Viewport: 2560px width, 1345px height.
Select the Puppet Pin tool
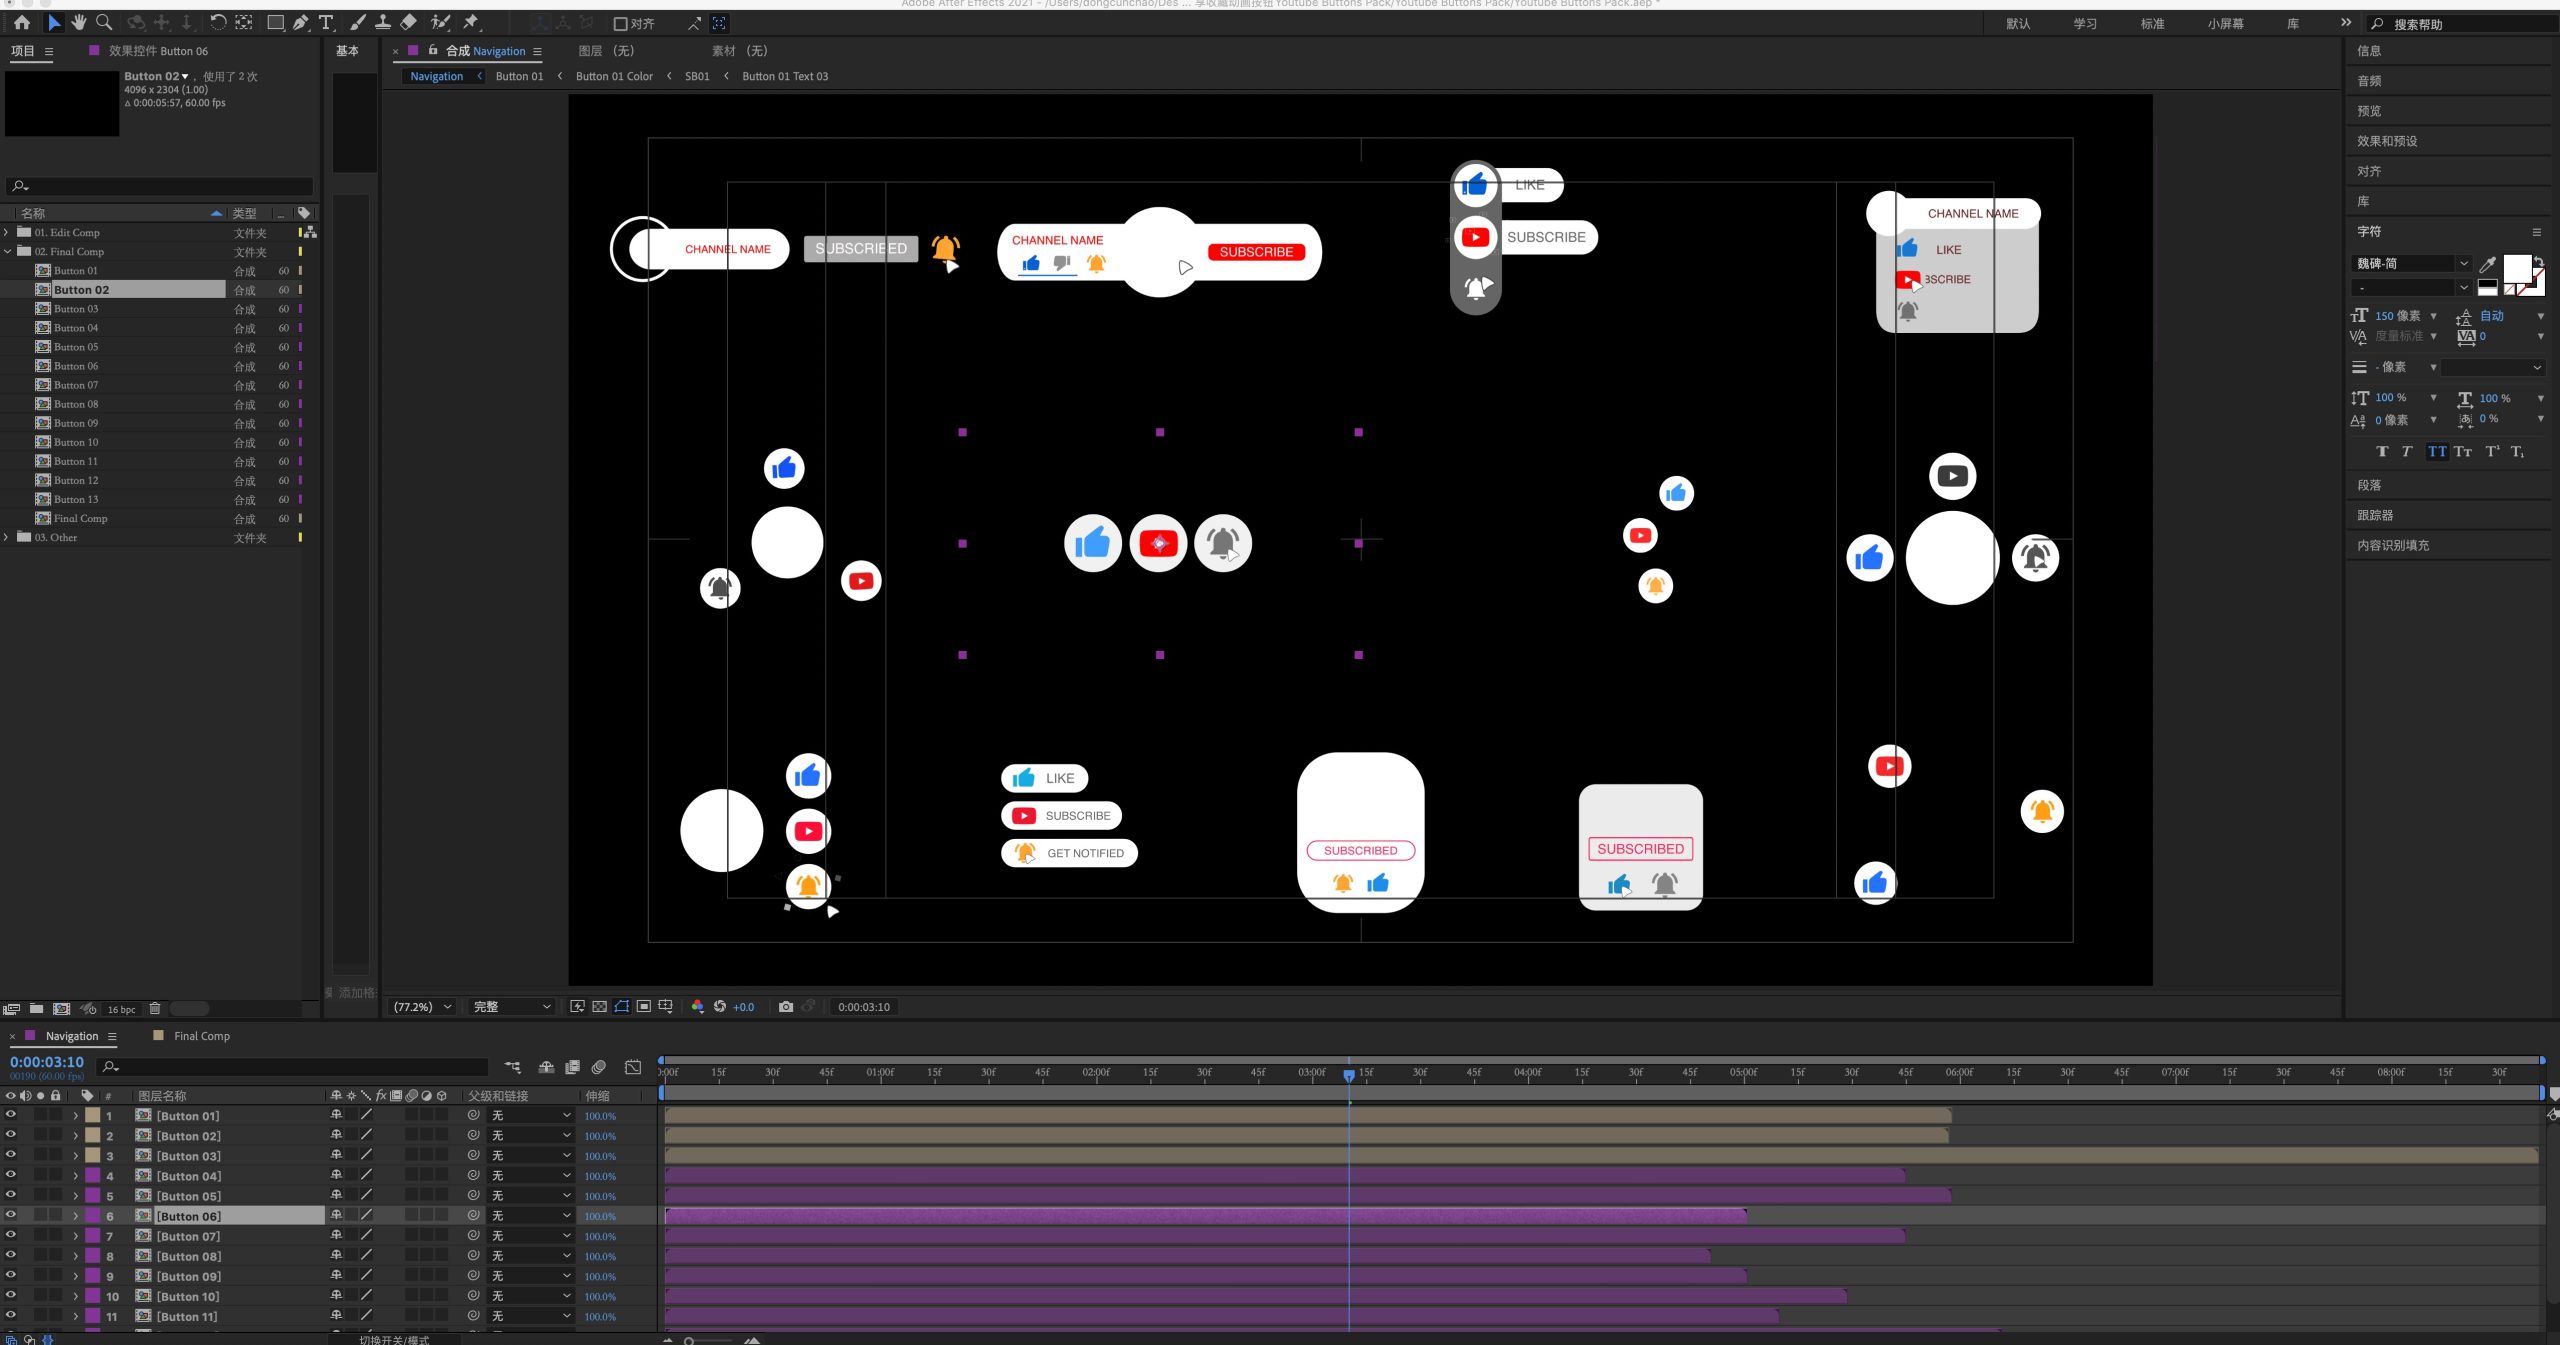coord(471,22)
